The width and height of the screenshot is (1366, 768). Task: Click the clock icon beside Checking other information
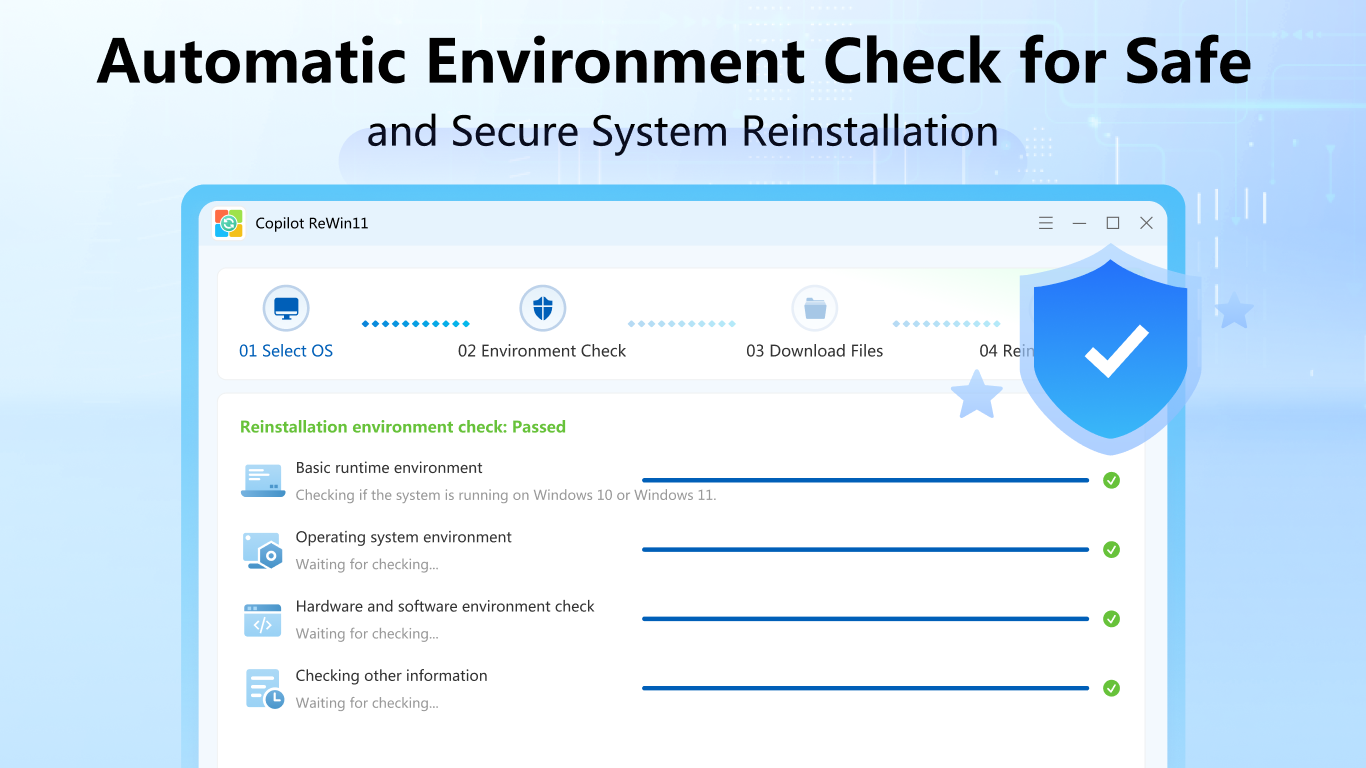tap(262, 688)
